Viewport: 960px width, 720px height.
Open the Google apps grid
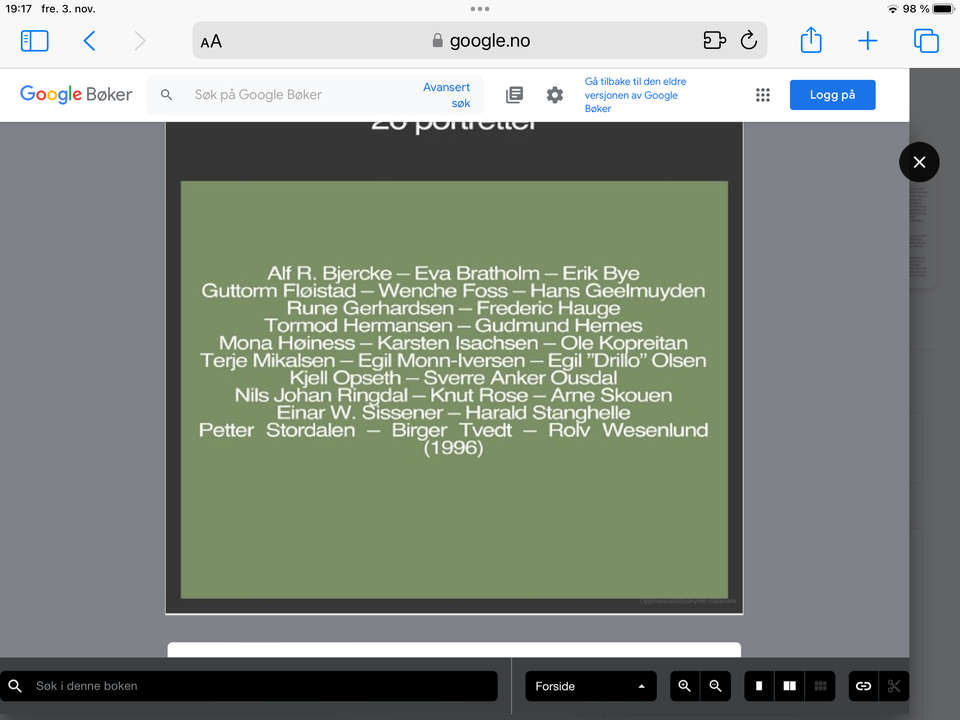(763, 95)
